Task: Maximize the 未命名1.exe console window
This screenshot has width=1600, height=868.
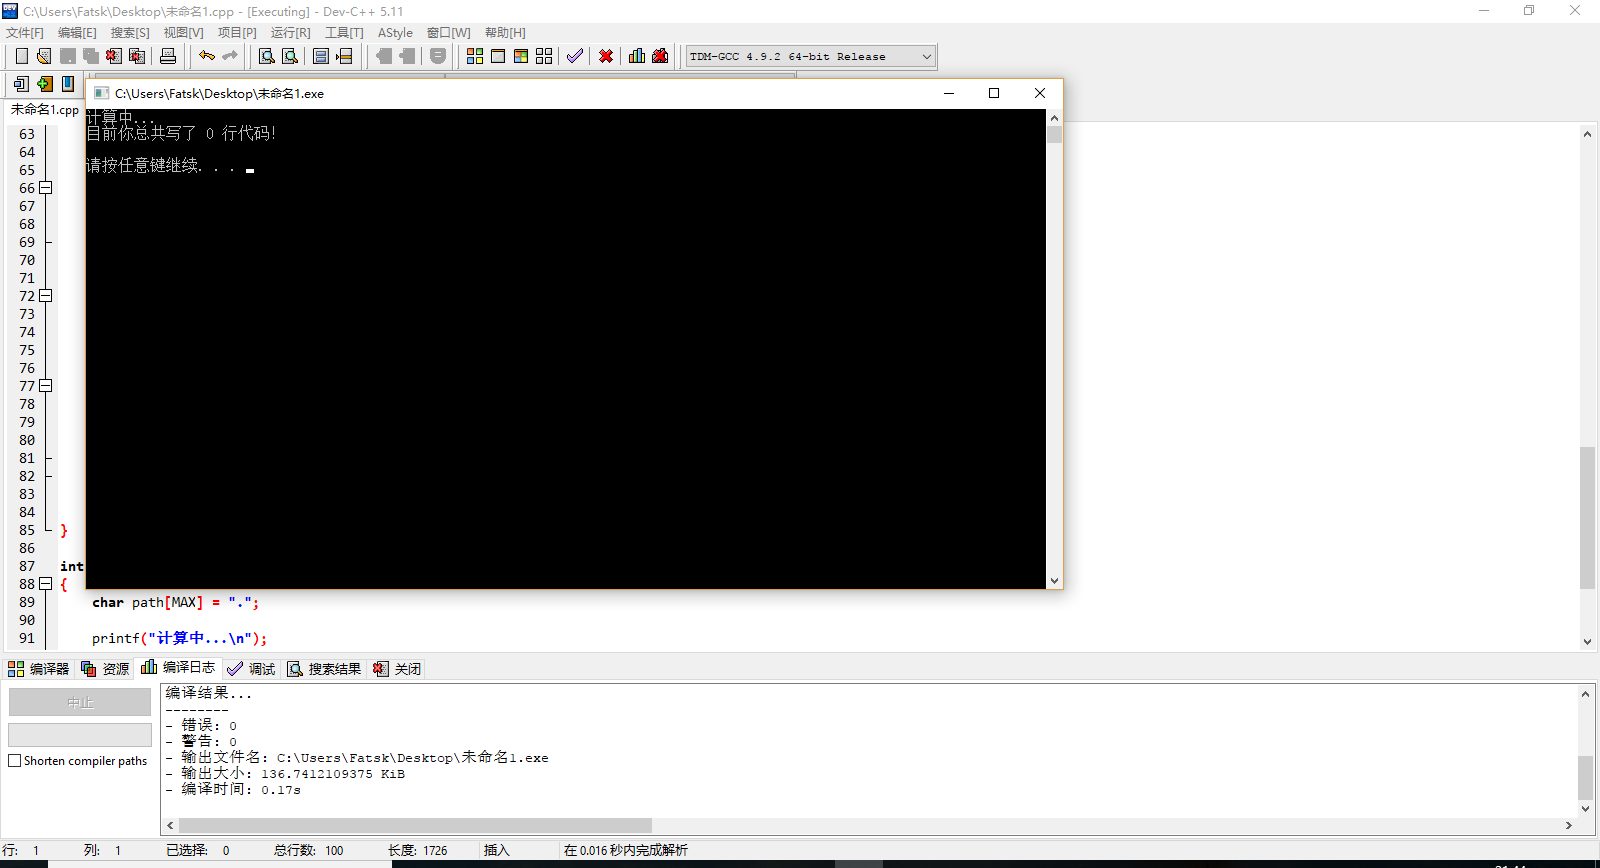Action: pyautogui.click(x=994, y=93)
